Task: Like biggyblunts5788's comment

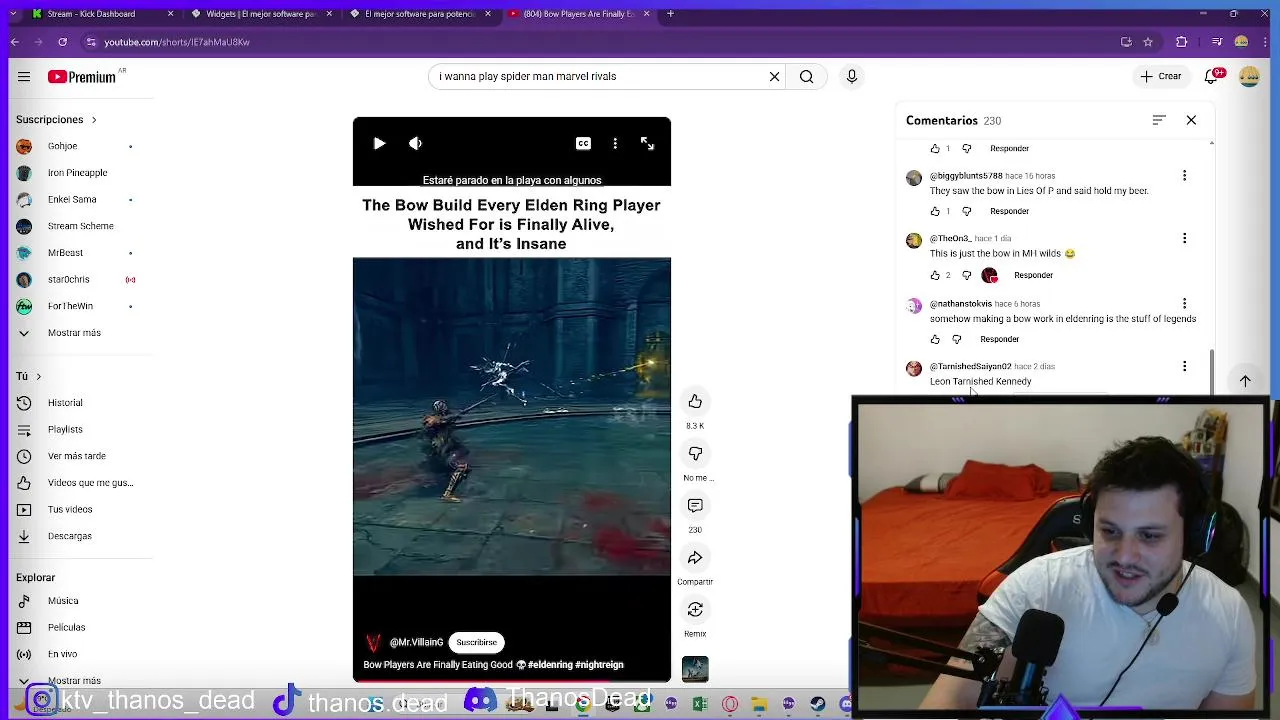Action: pos(935,211)
